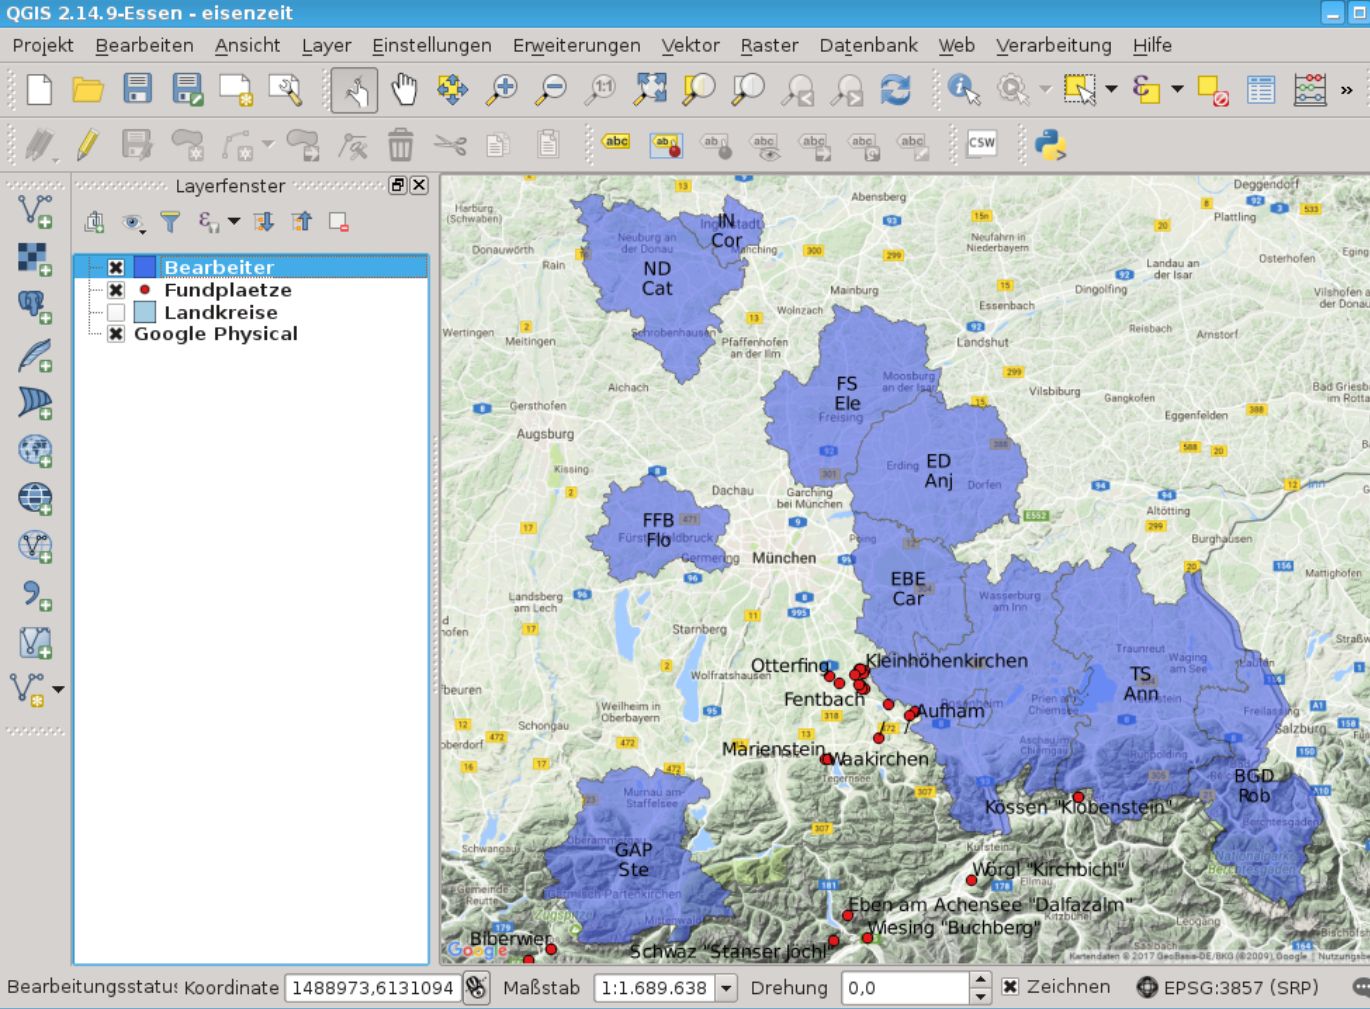The image size is (1370, 1009).
Task: Select the Identify Features tool
Action: (964, 90)
